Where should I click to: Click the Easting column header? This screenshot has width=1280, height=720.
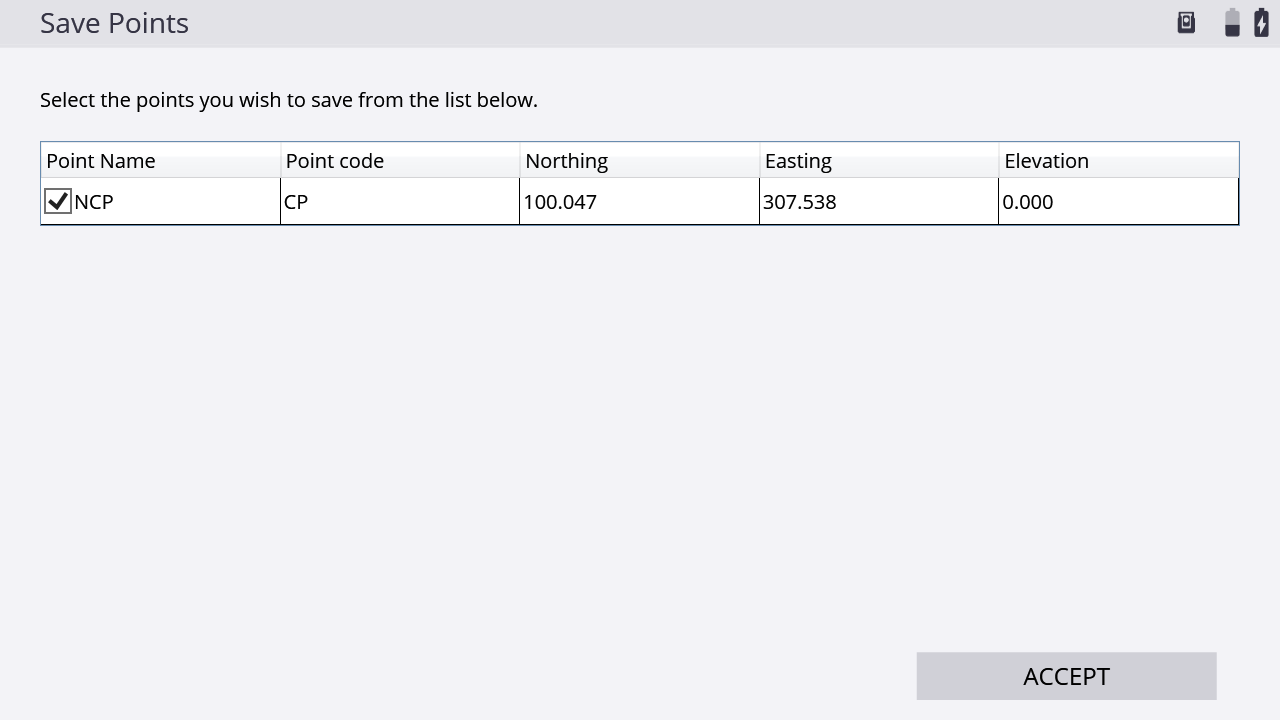(798, 161)
